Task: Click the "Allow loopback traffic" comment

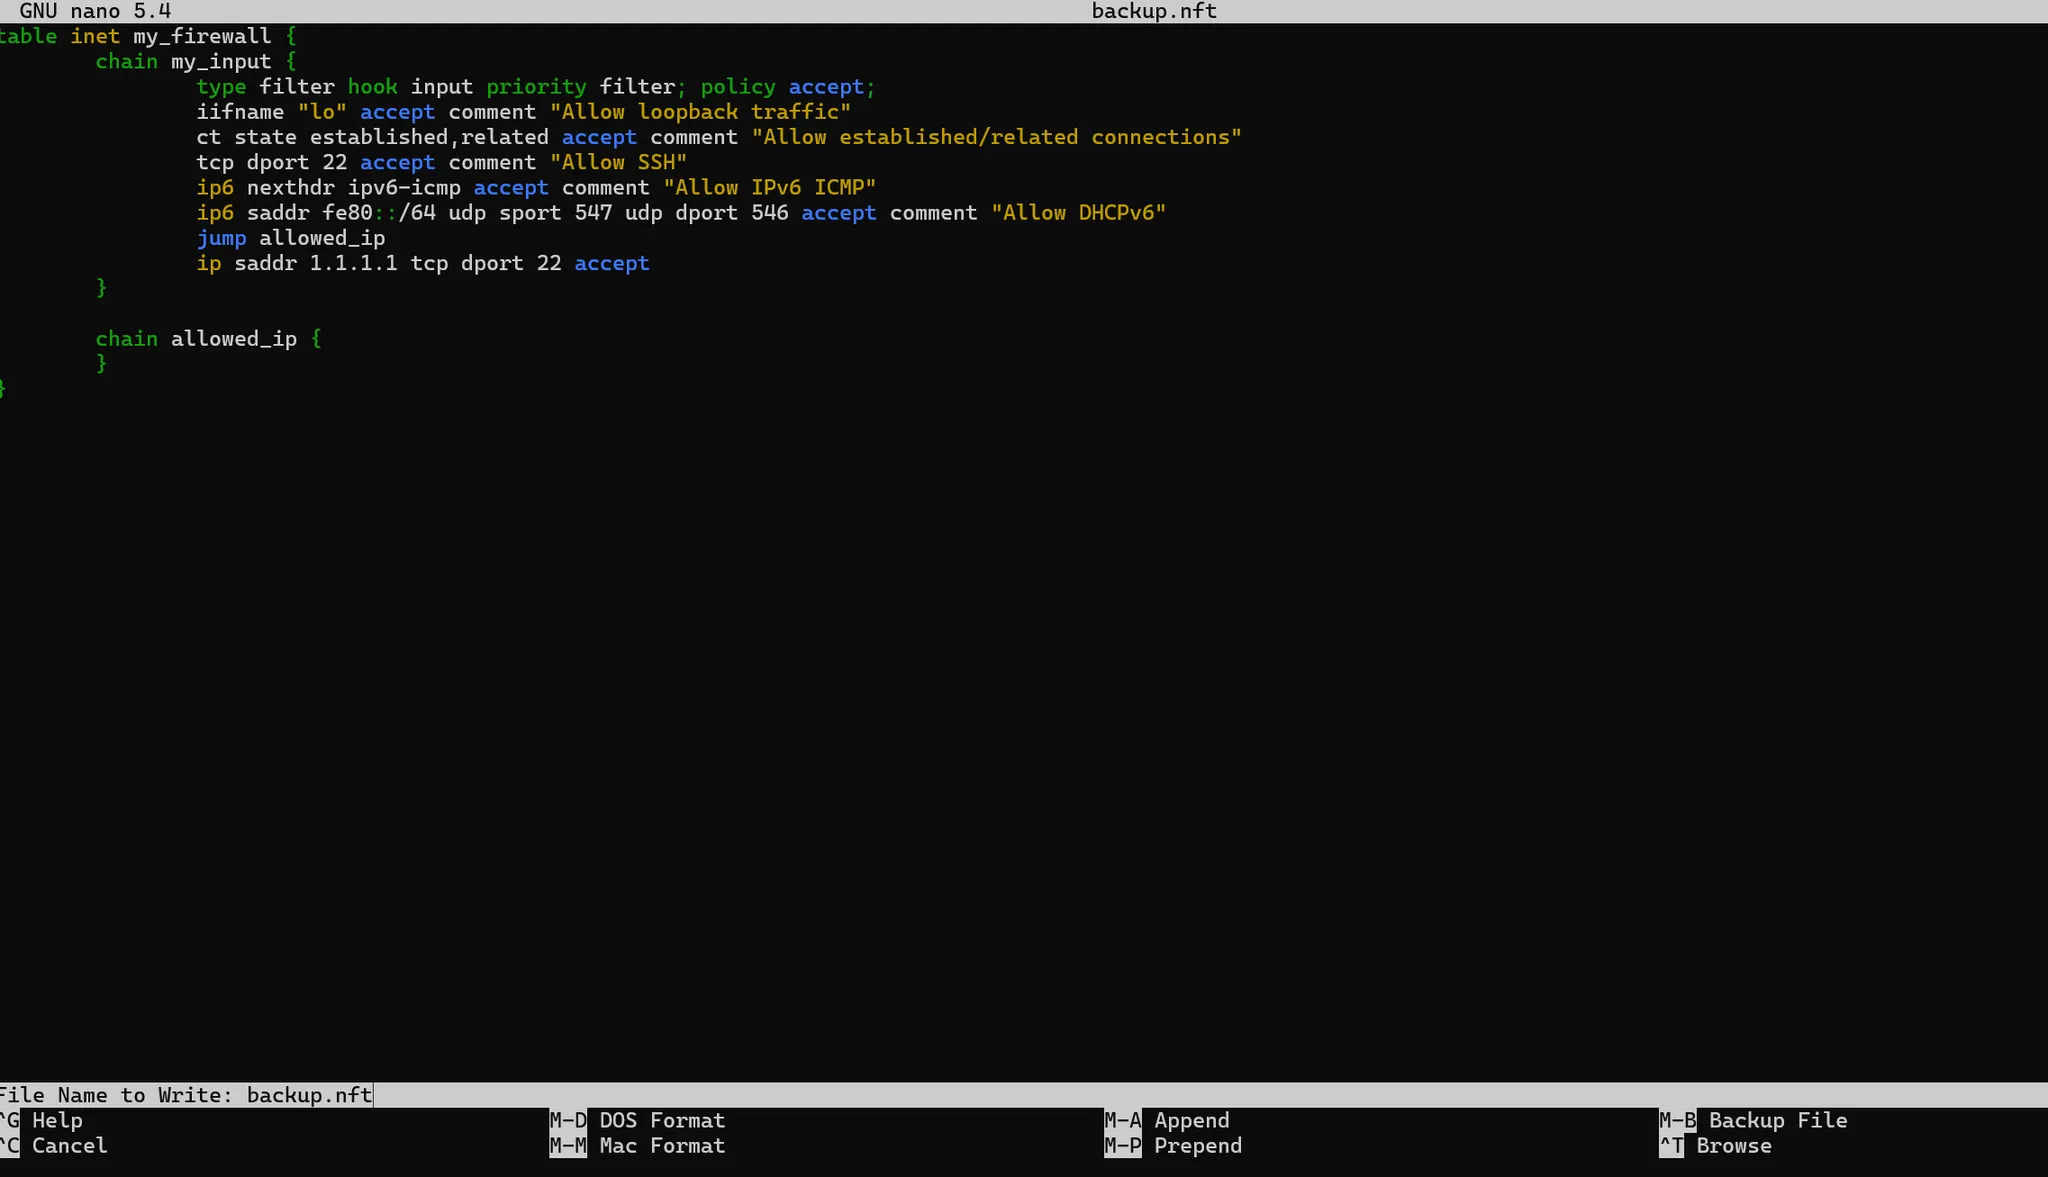Action: (700, 112)
